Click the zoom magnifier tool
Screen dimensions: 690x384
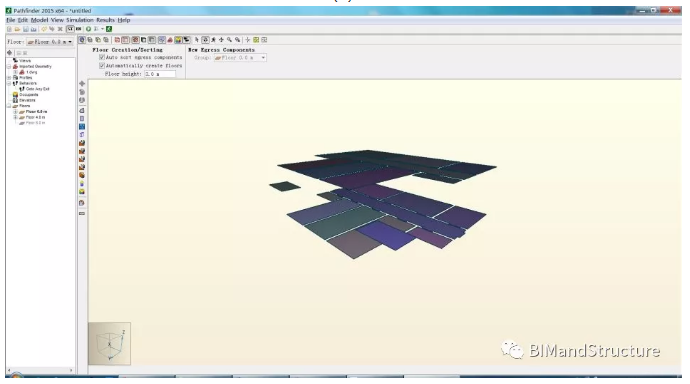[x=229, y=40]
